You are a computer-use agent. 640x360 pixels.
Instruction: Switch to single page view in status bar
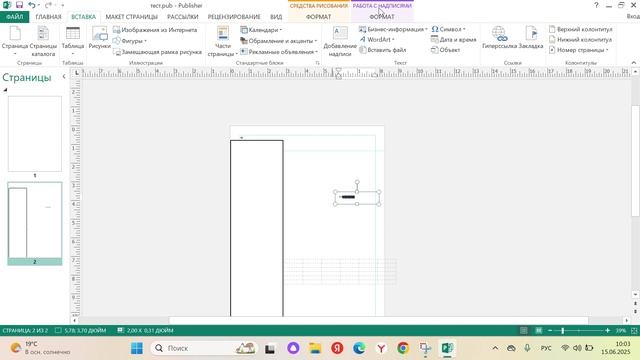tap(524, 331)
